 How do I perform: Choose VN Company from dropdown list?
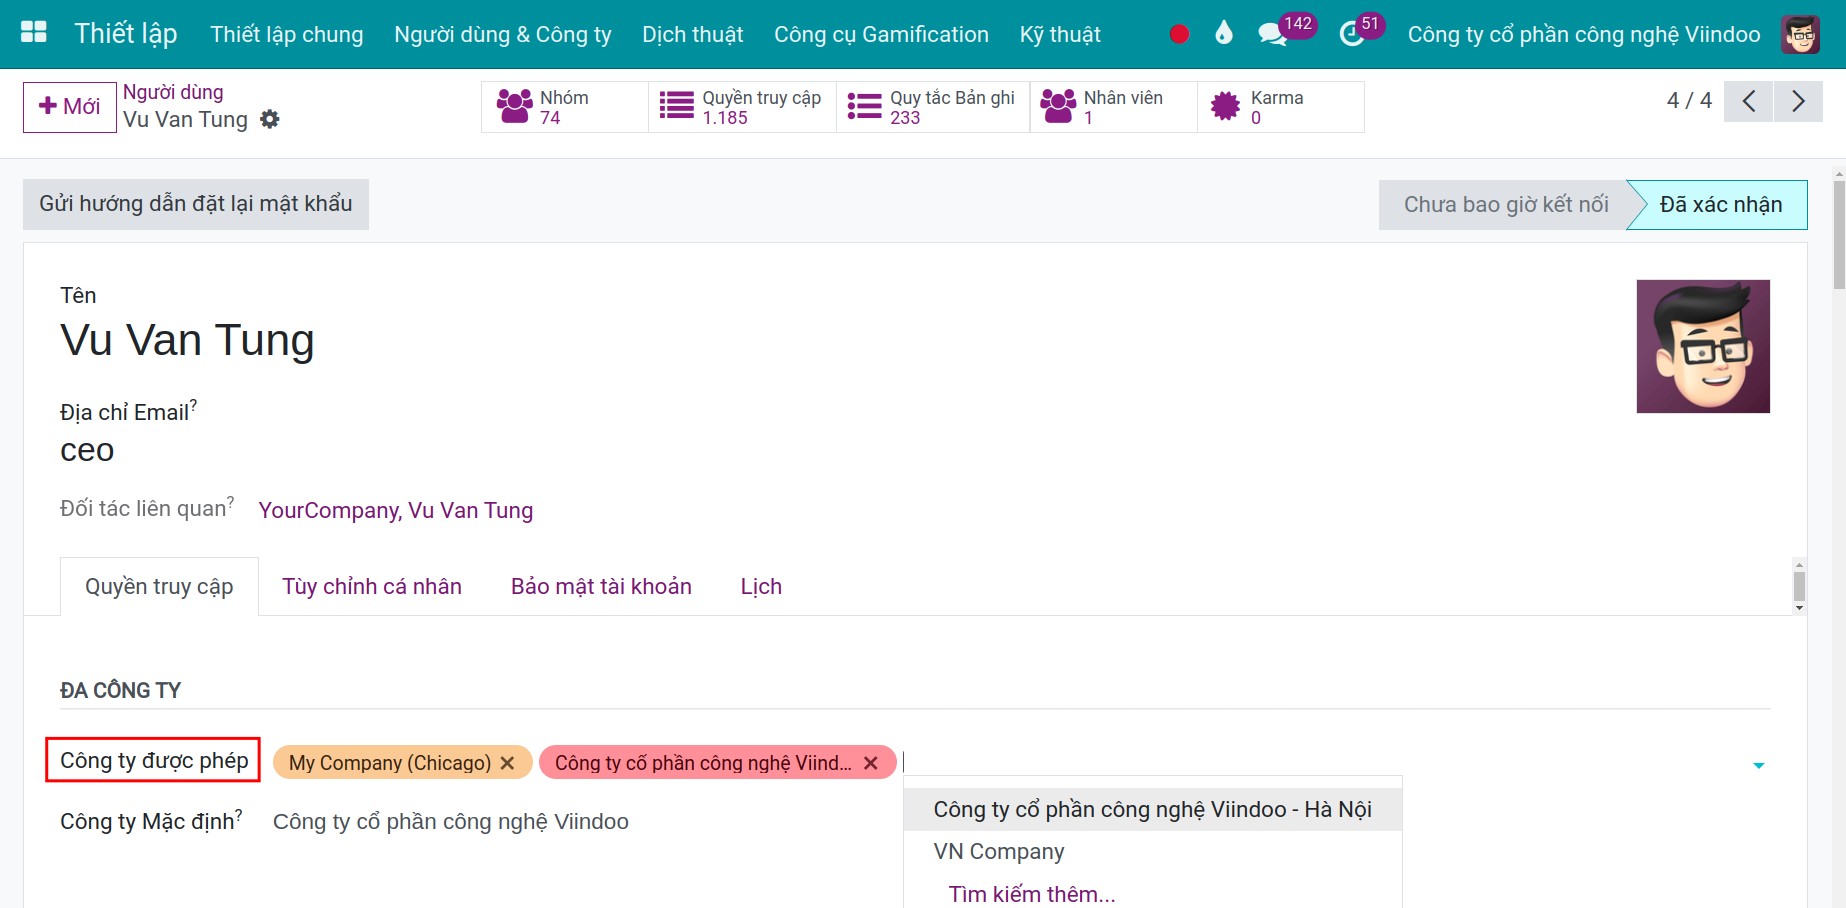point(1152,851)
